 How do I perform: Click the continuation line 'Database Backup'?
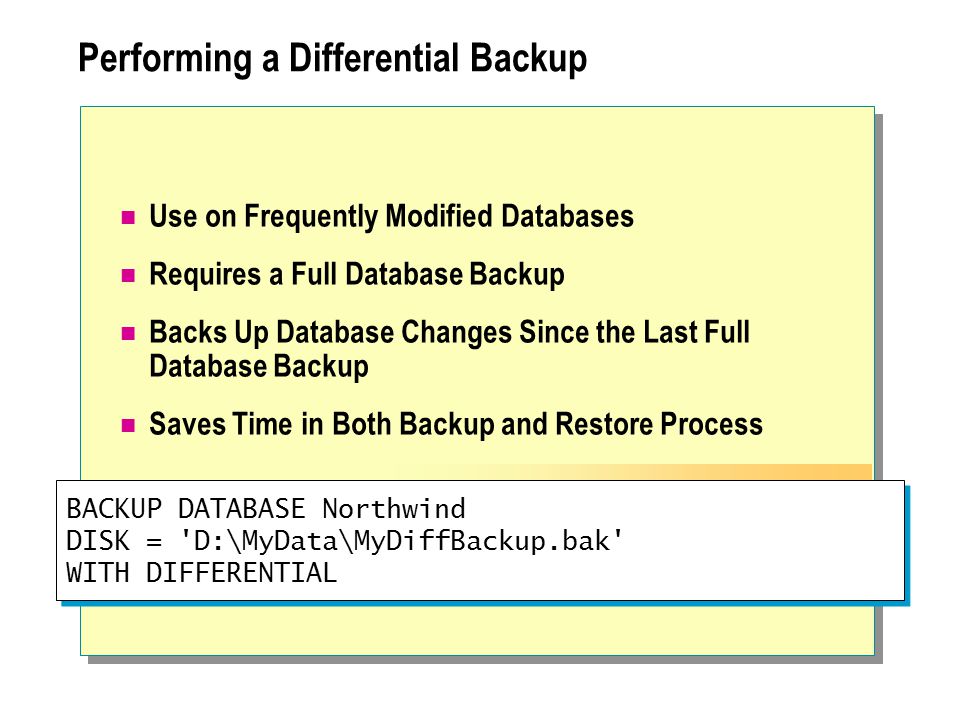click(259, 367)
